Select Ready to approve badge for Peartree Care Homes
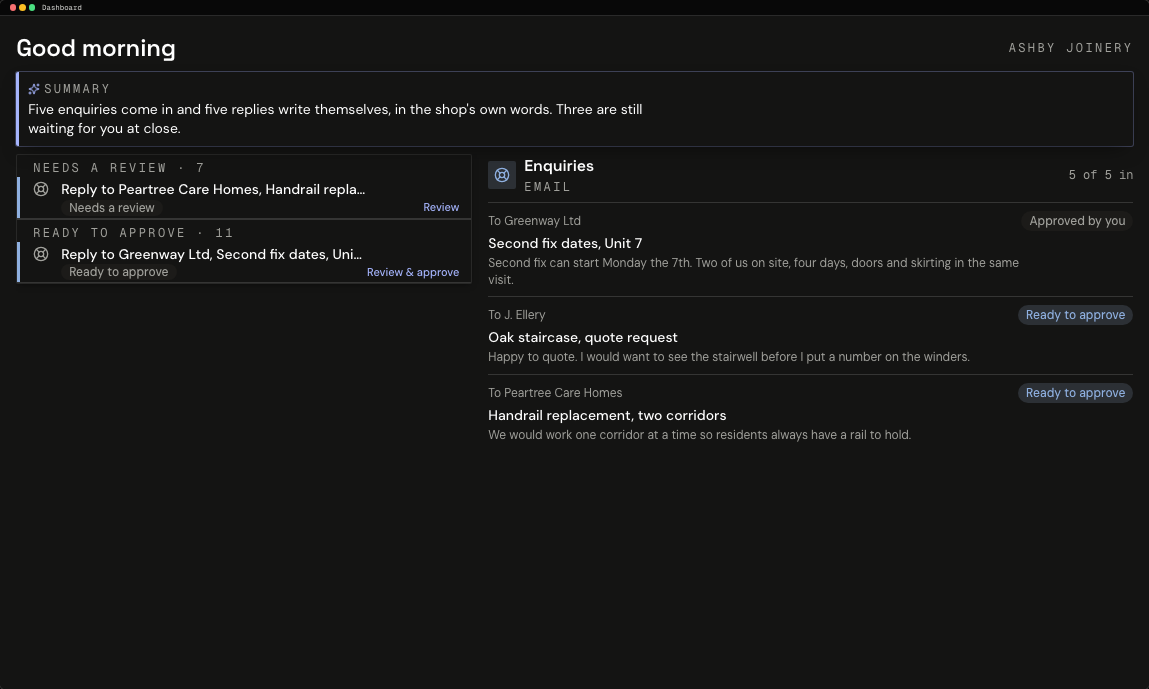The width and height of the screenshot is (1149, 689). 1075,393
